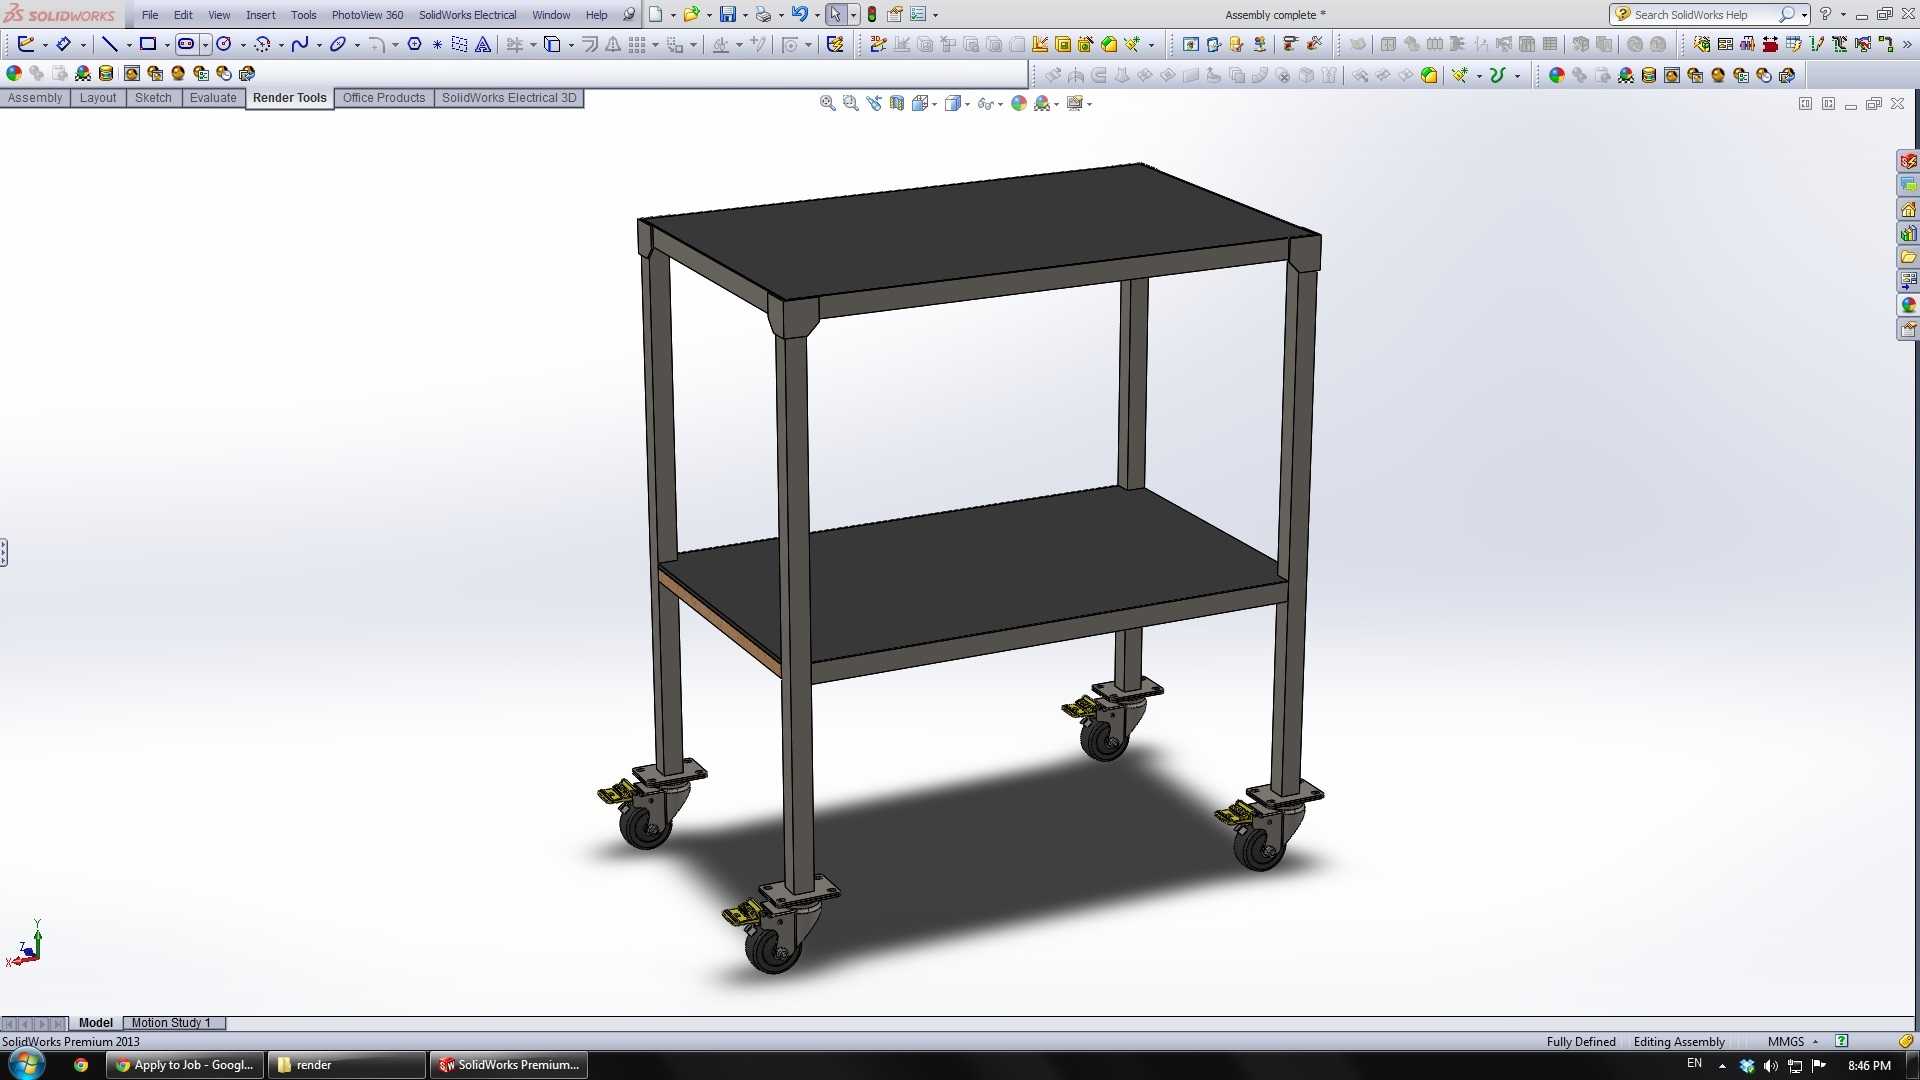Select the Model tab at bottom
The image size is (1920, 1080).
point(96,1023)
